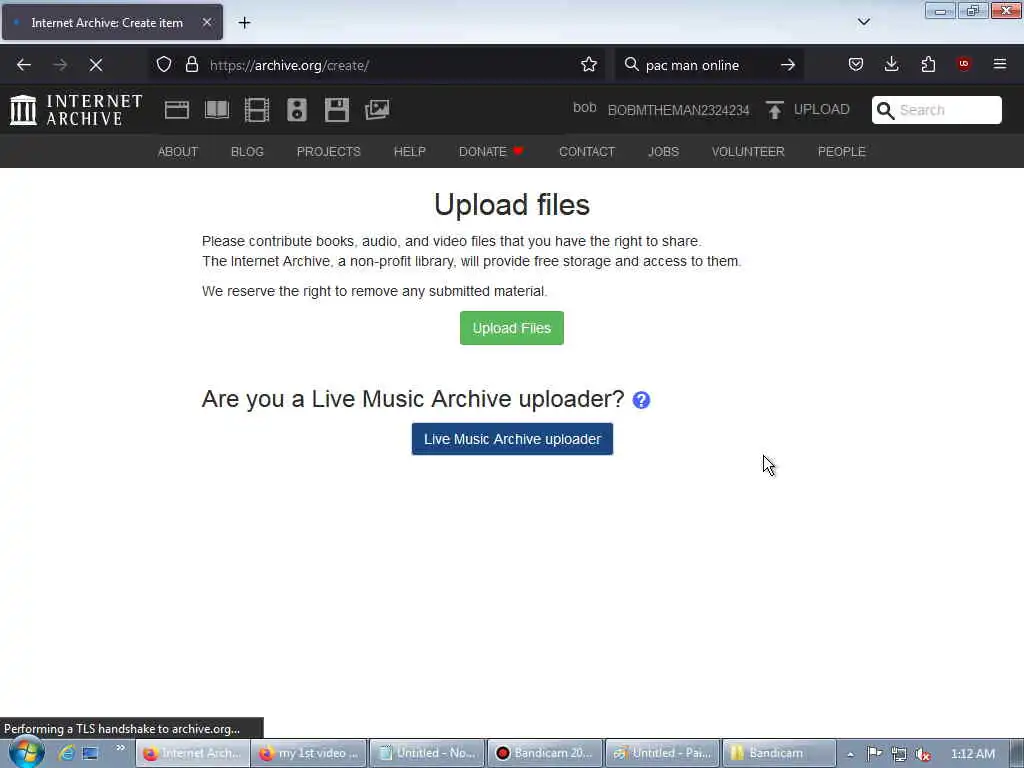Switch to Untitled - Paint taskbar window

pos(662,753)
